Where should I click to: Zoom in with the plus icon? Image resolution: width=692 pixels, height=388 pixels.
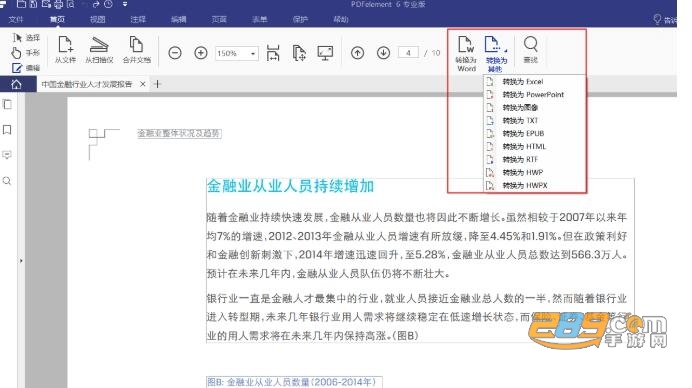(201, 53)
